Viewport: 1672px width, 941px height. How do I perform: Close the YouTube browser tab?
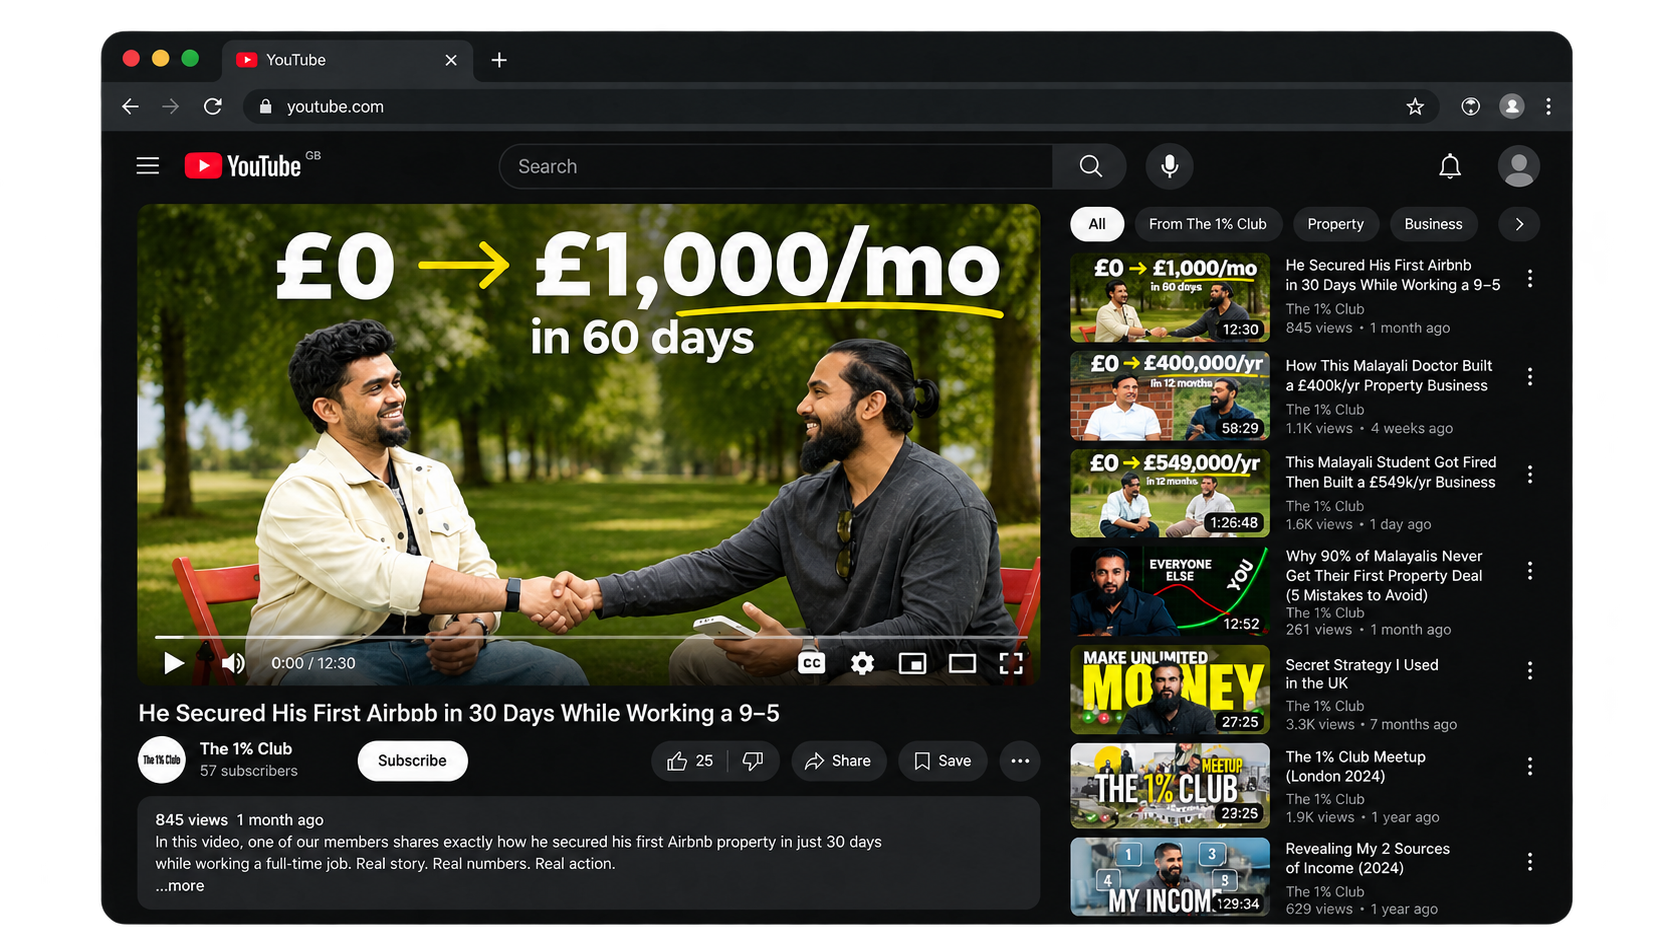click(451, 60)
